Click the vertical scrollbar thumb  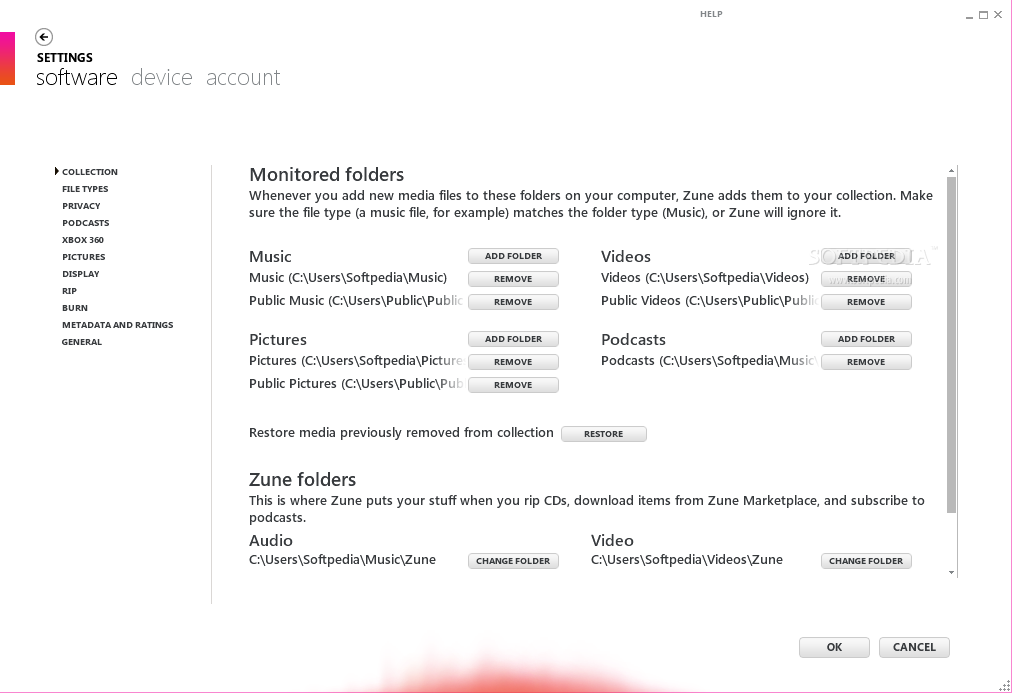click(x=951, y=345)
